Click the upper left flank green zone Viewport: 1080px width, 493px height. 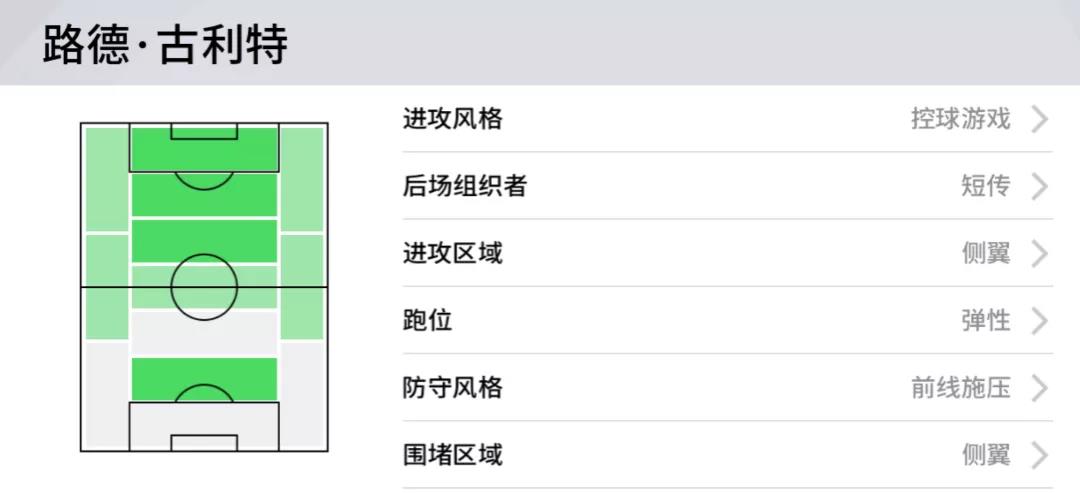tap(107, 179)
